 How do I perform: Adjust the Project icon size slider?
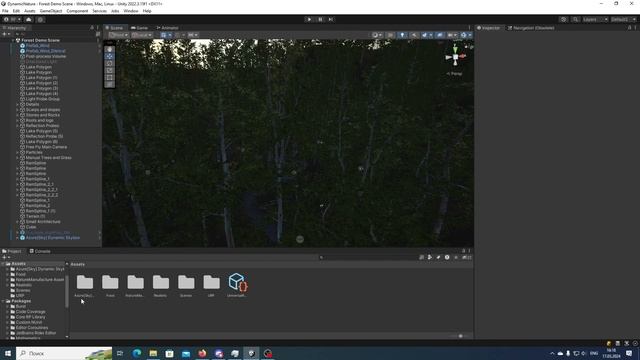point(460,336)
